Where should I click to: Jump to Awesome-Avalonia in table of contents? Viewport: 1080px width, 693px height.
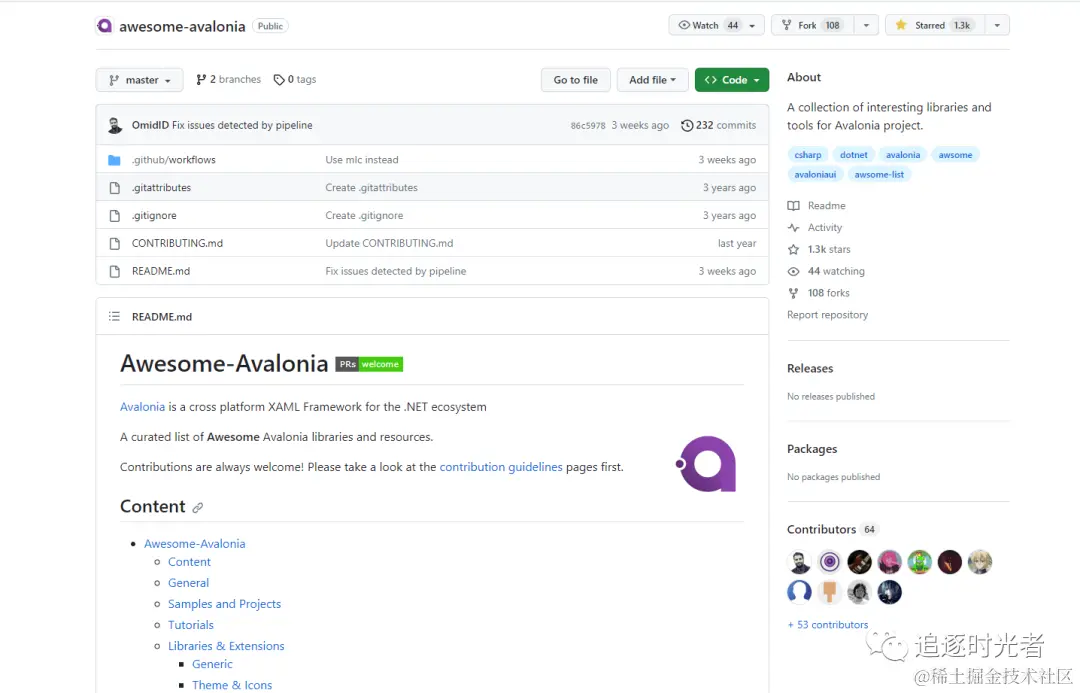coord(194,544)
